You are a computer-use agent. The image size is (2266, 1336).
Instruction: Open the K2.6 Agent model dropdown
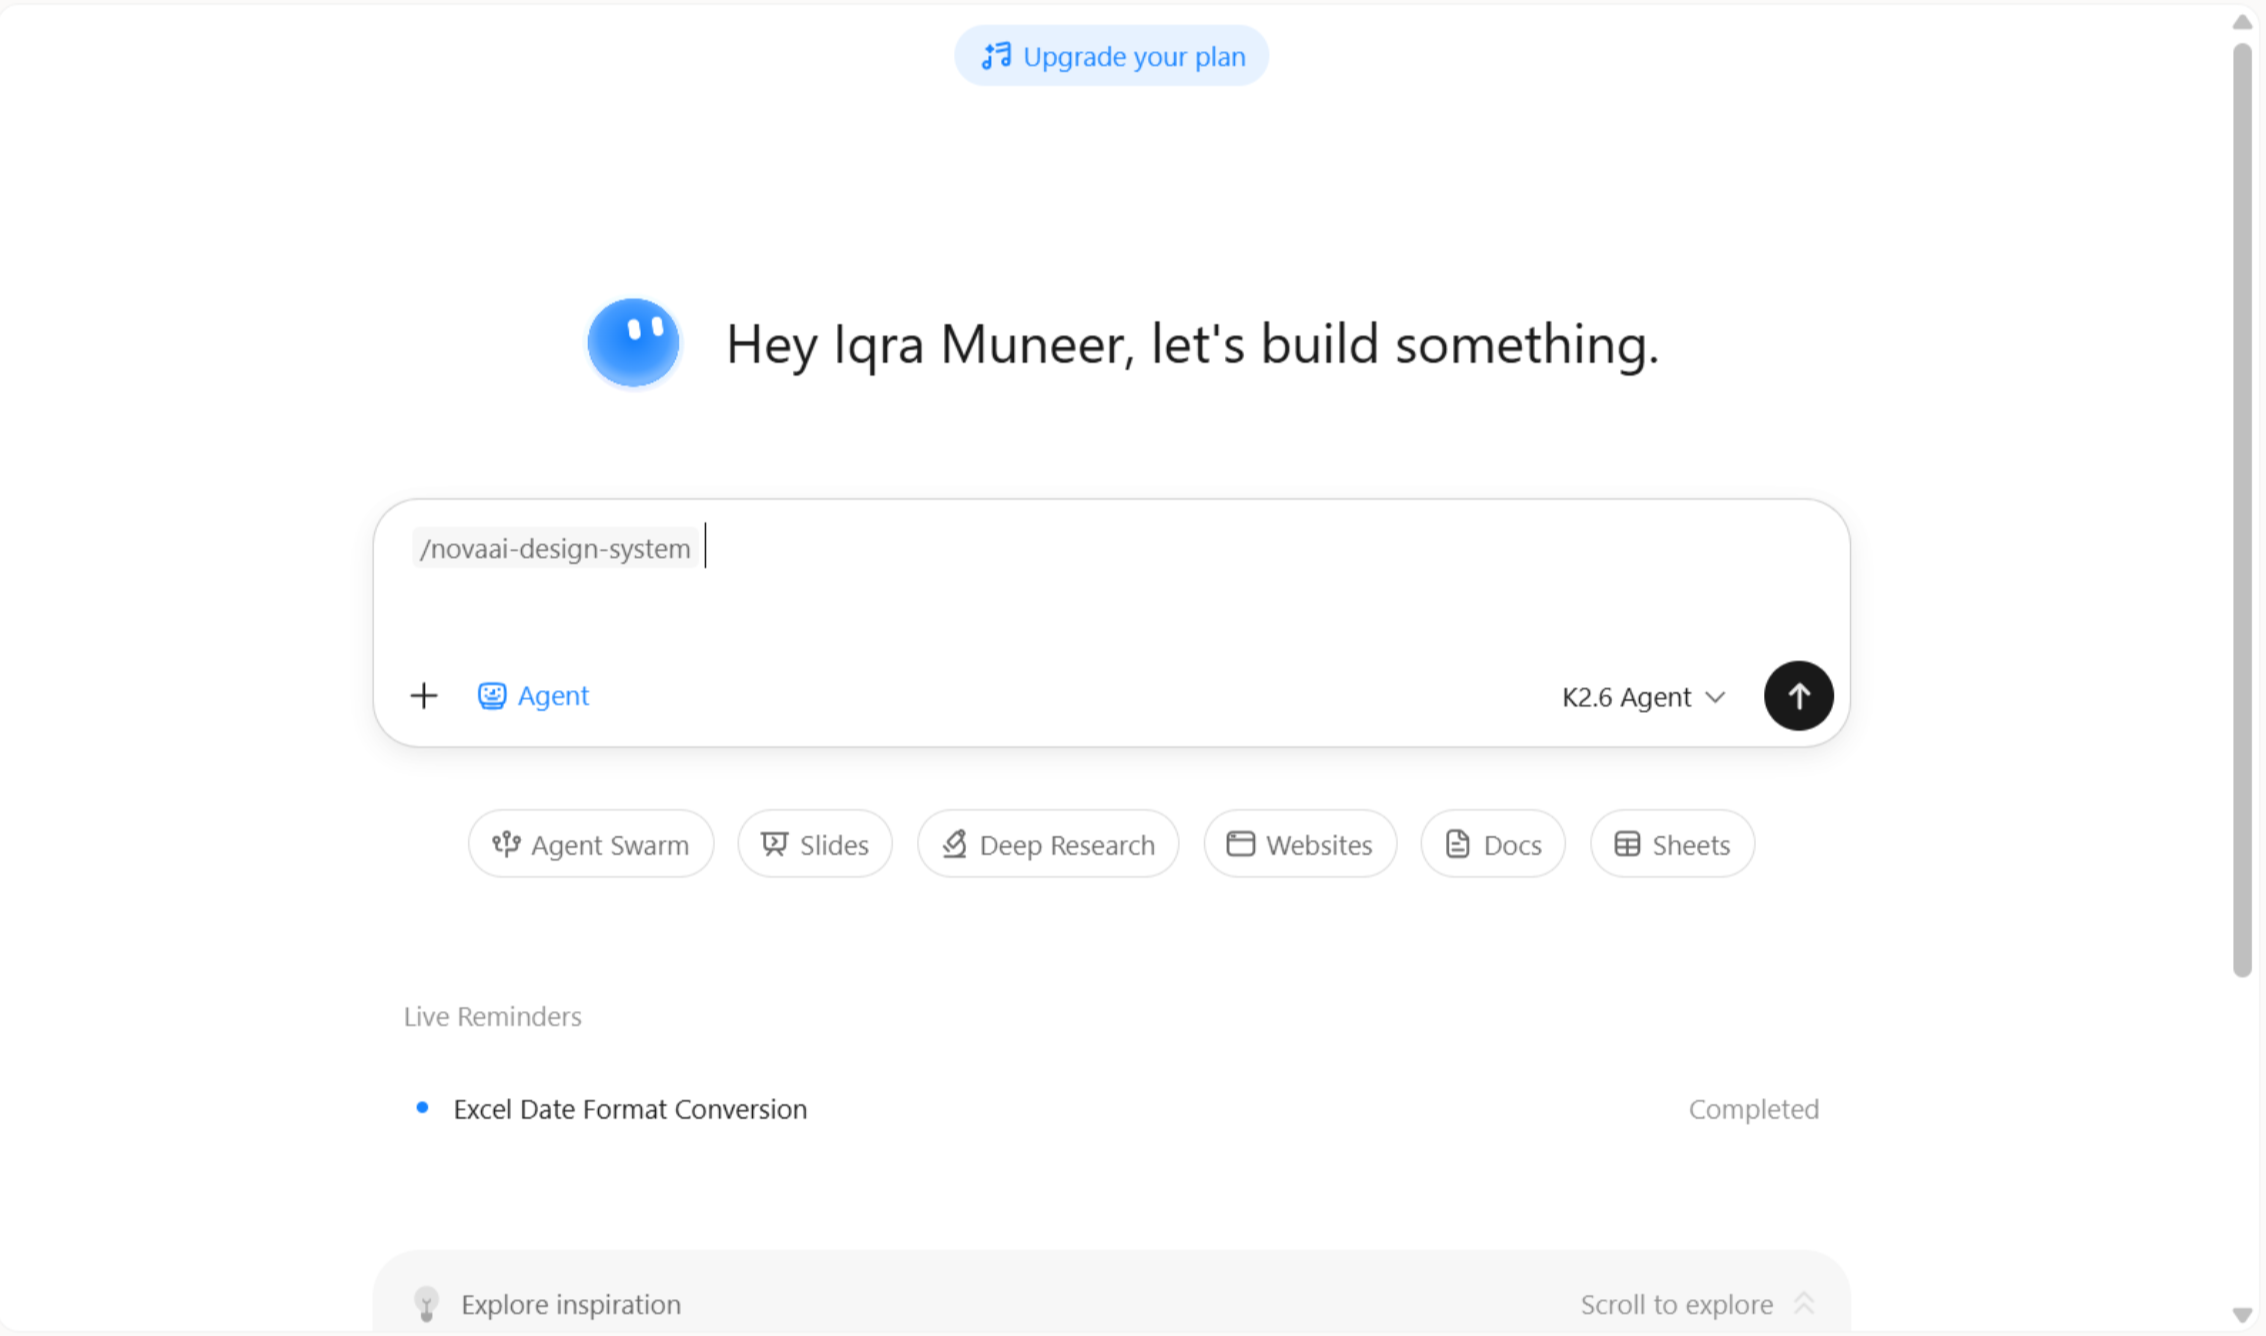point(1643,697)
